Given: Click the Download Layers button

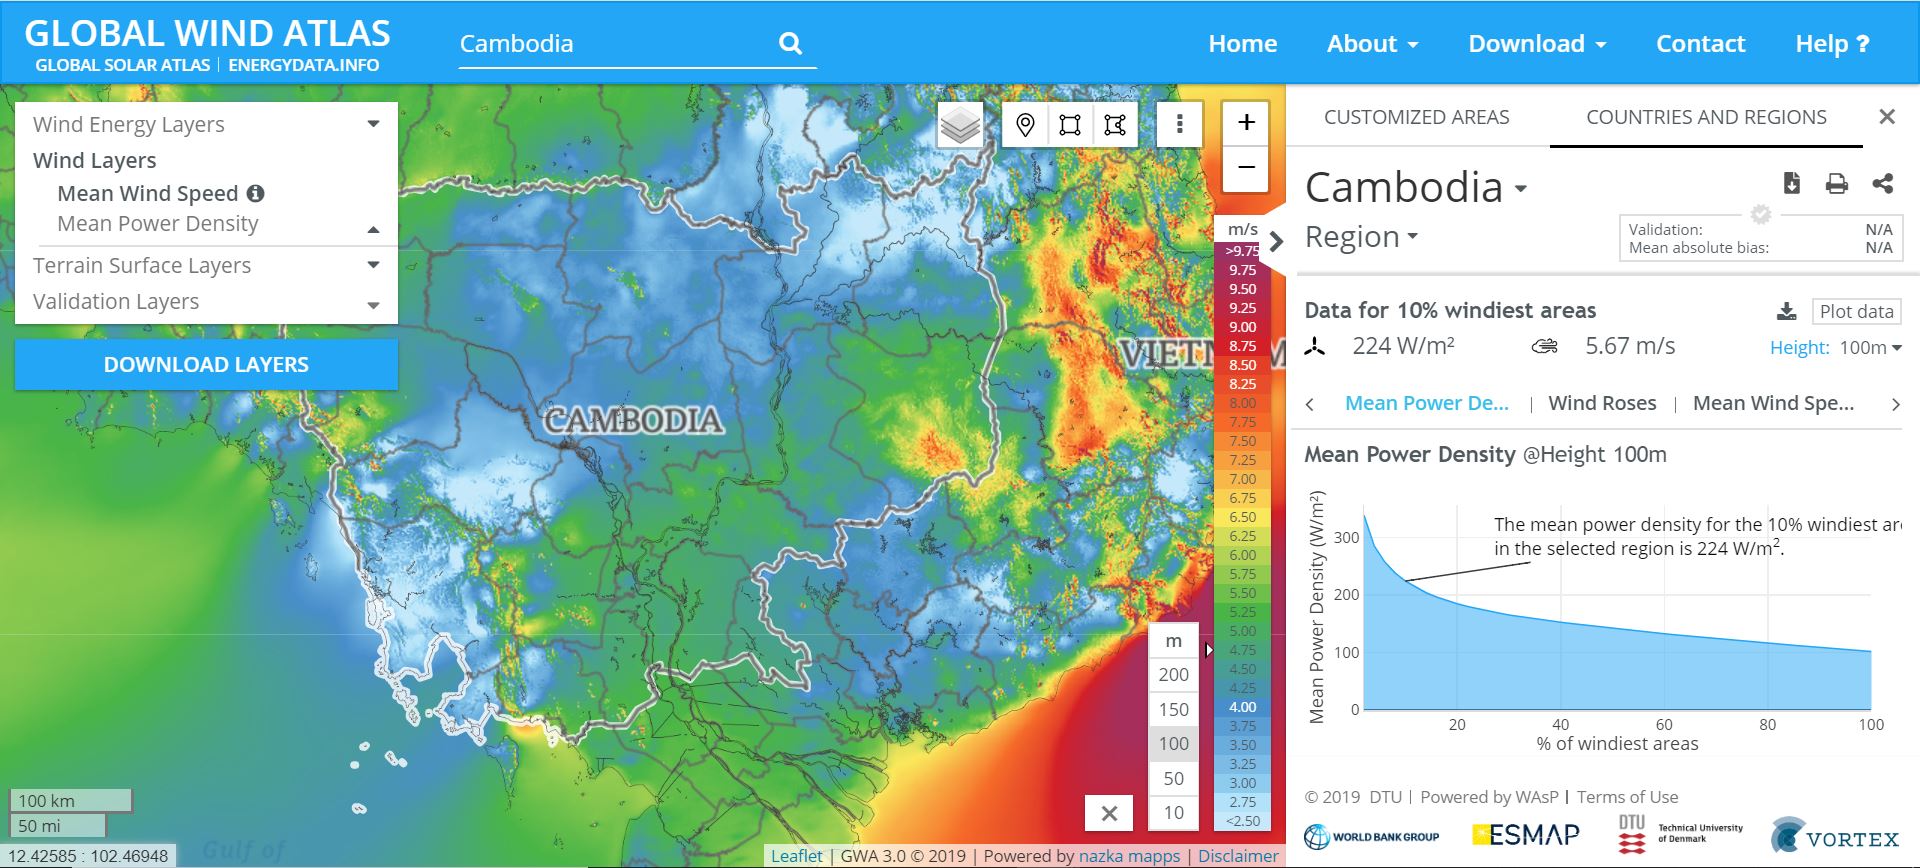Looking at the screenshot, I should click(x=206, y=365).
